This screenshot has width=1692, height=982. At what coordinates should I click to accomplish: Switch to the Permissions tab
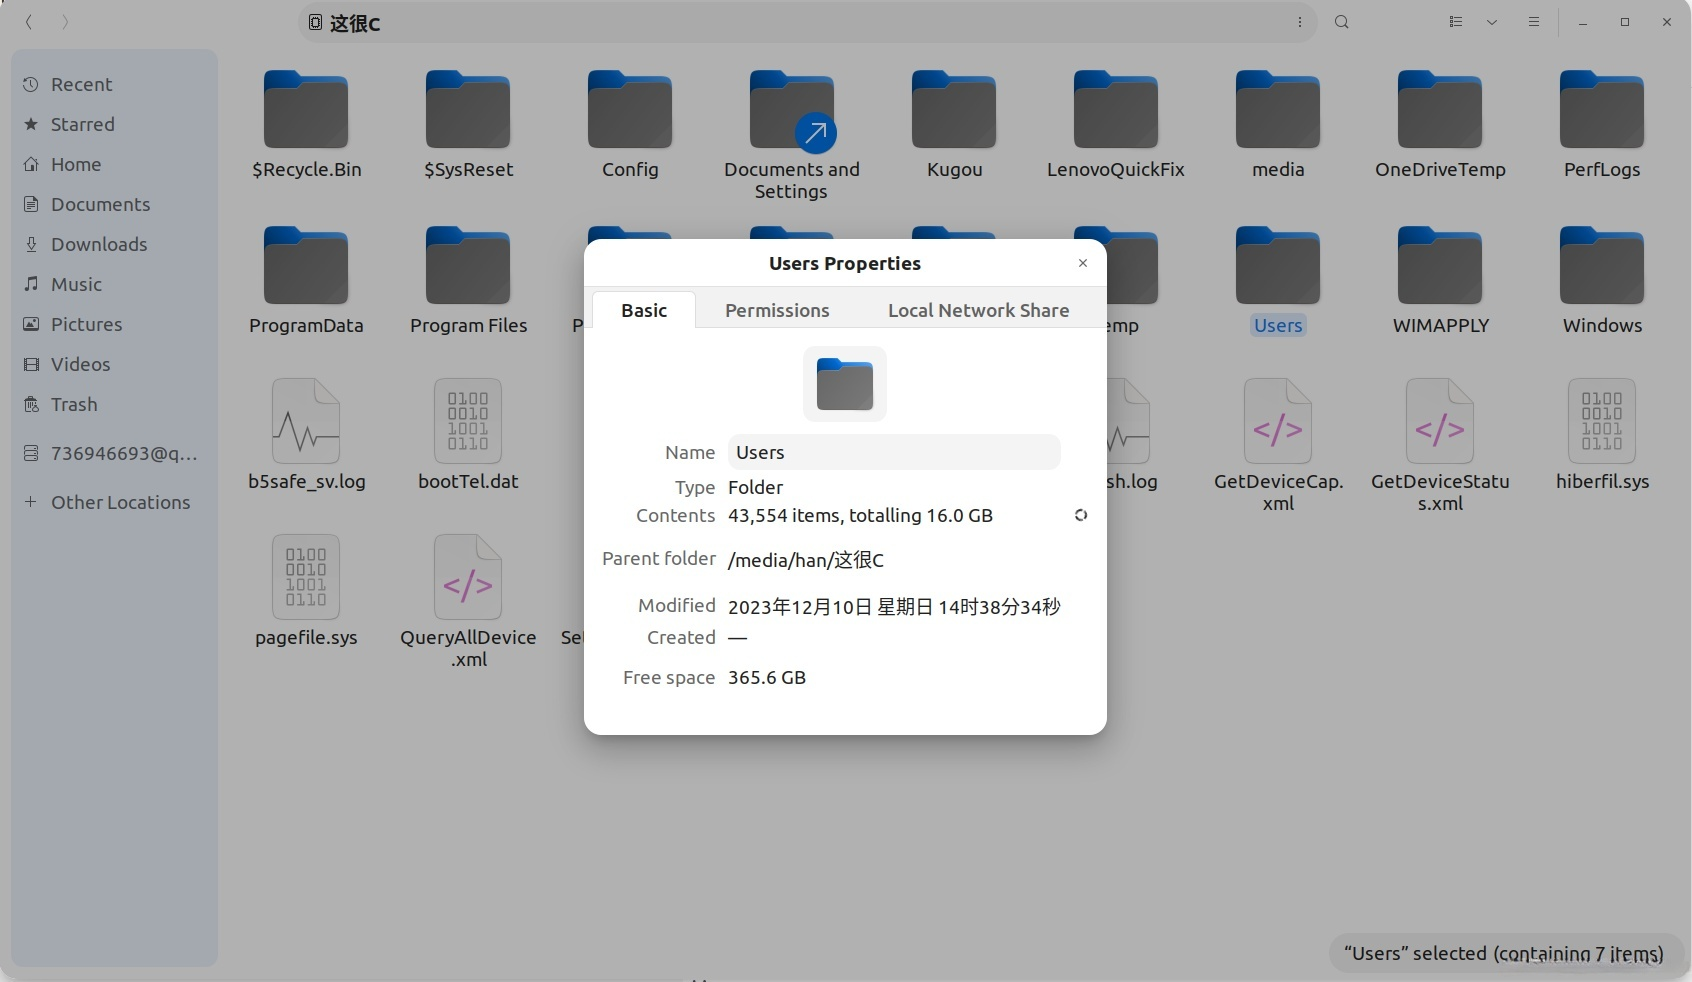point(777,310)
